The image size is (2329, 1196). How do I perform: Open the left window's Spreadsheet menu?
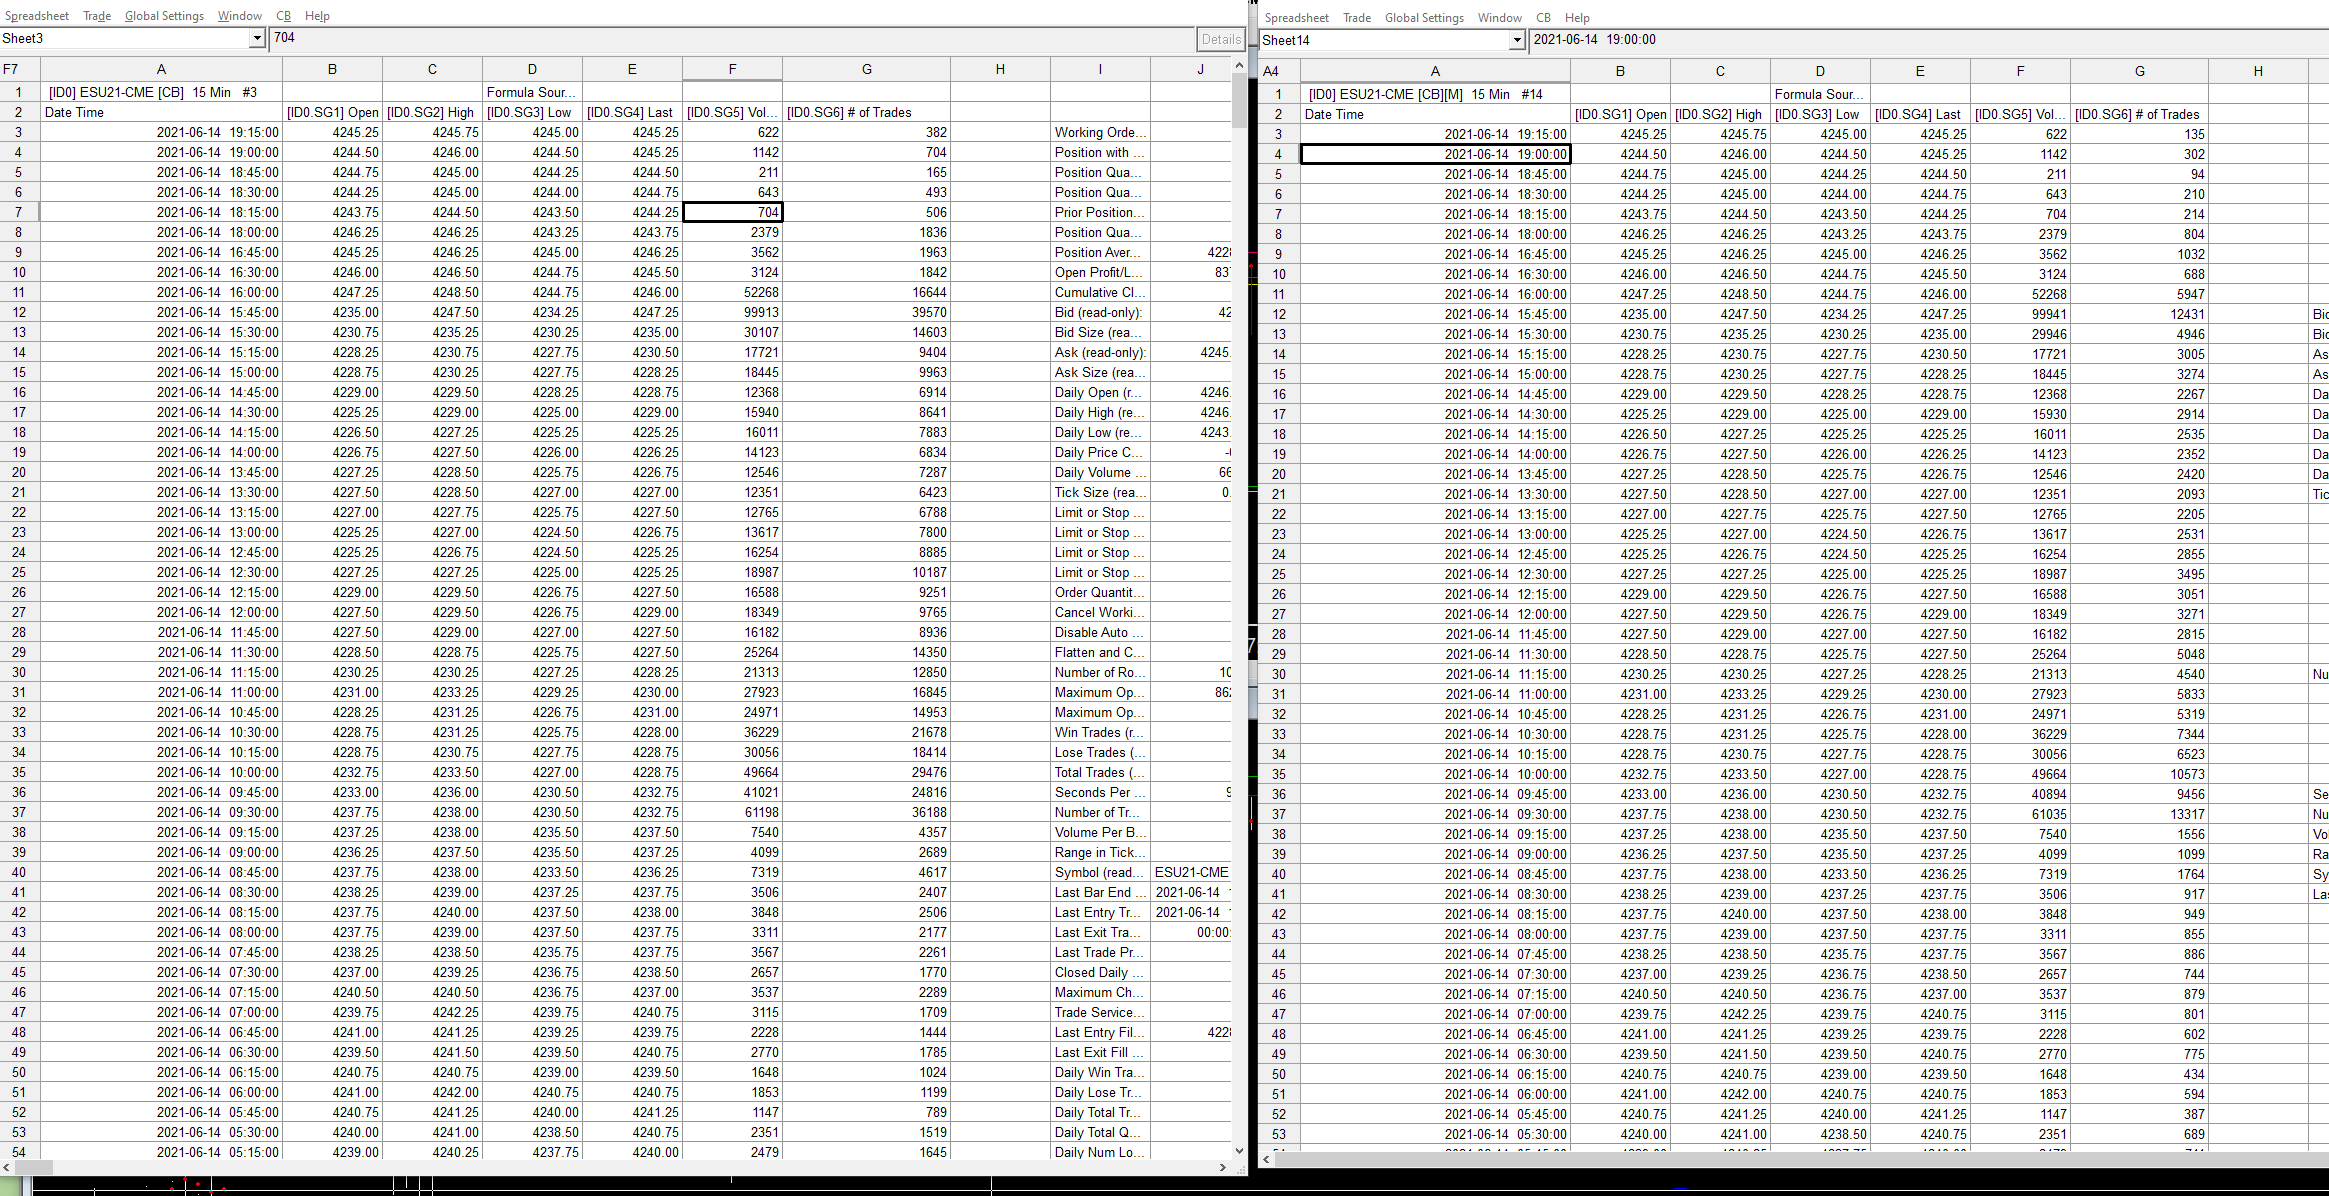point(37,16)
